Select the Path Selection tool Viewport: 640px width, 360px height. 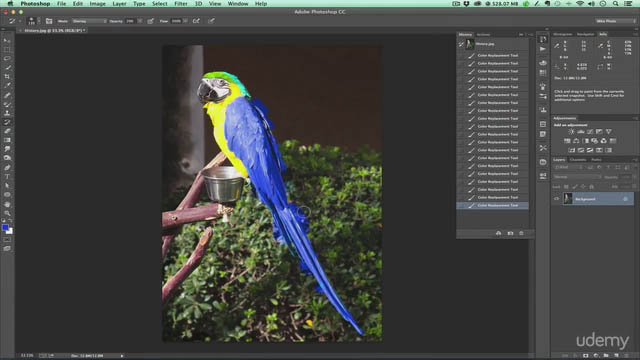click(x=7, y=185)
